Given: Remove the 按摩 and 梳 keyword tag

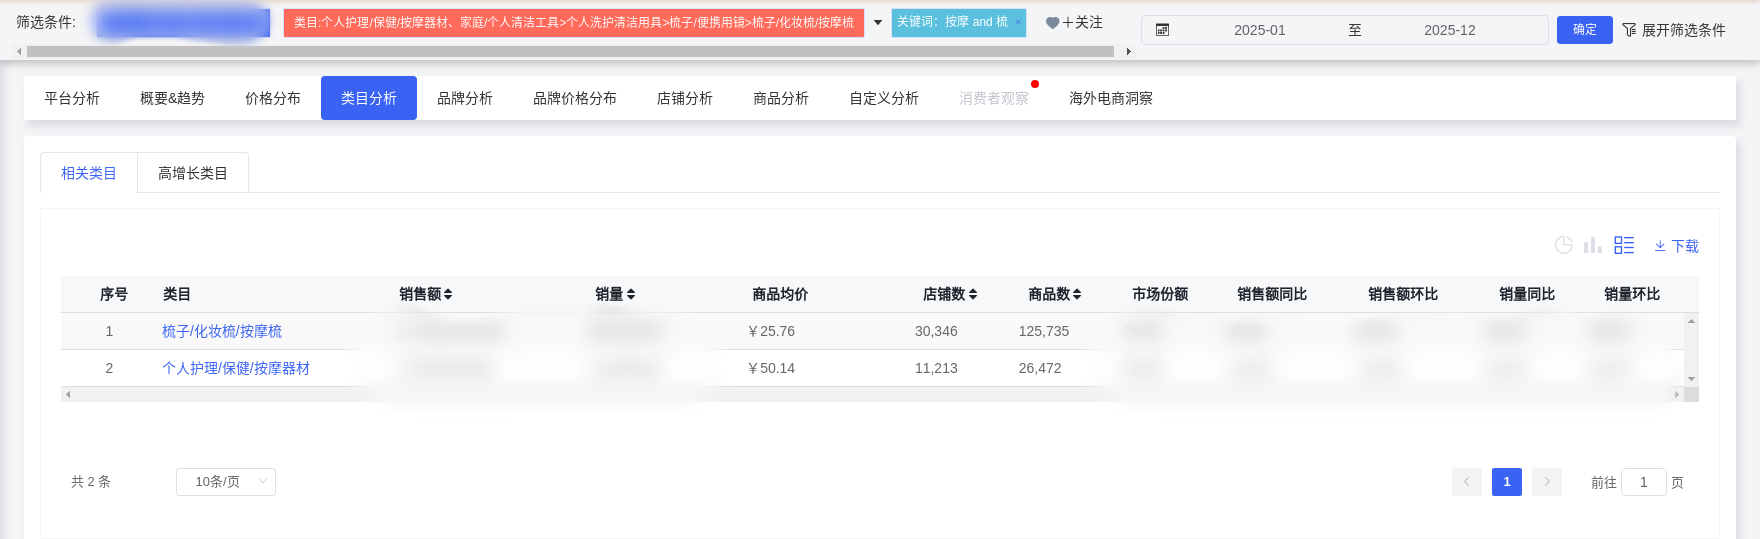Looking at the screenshot, I should 1018,22.
